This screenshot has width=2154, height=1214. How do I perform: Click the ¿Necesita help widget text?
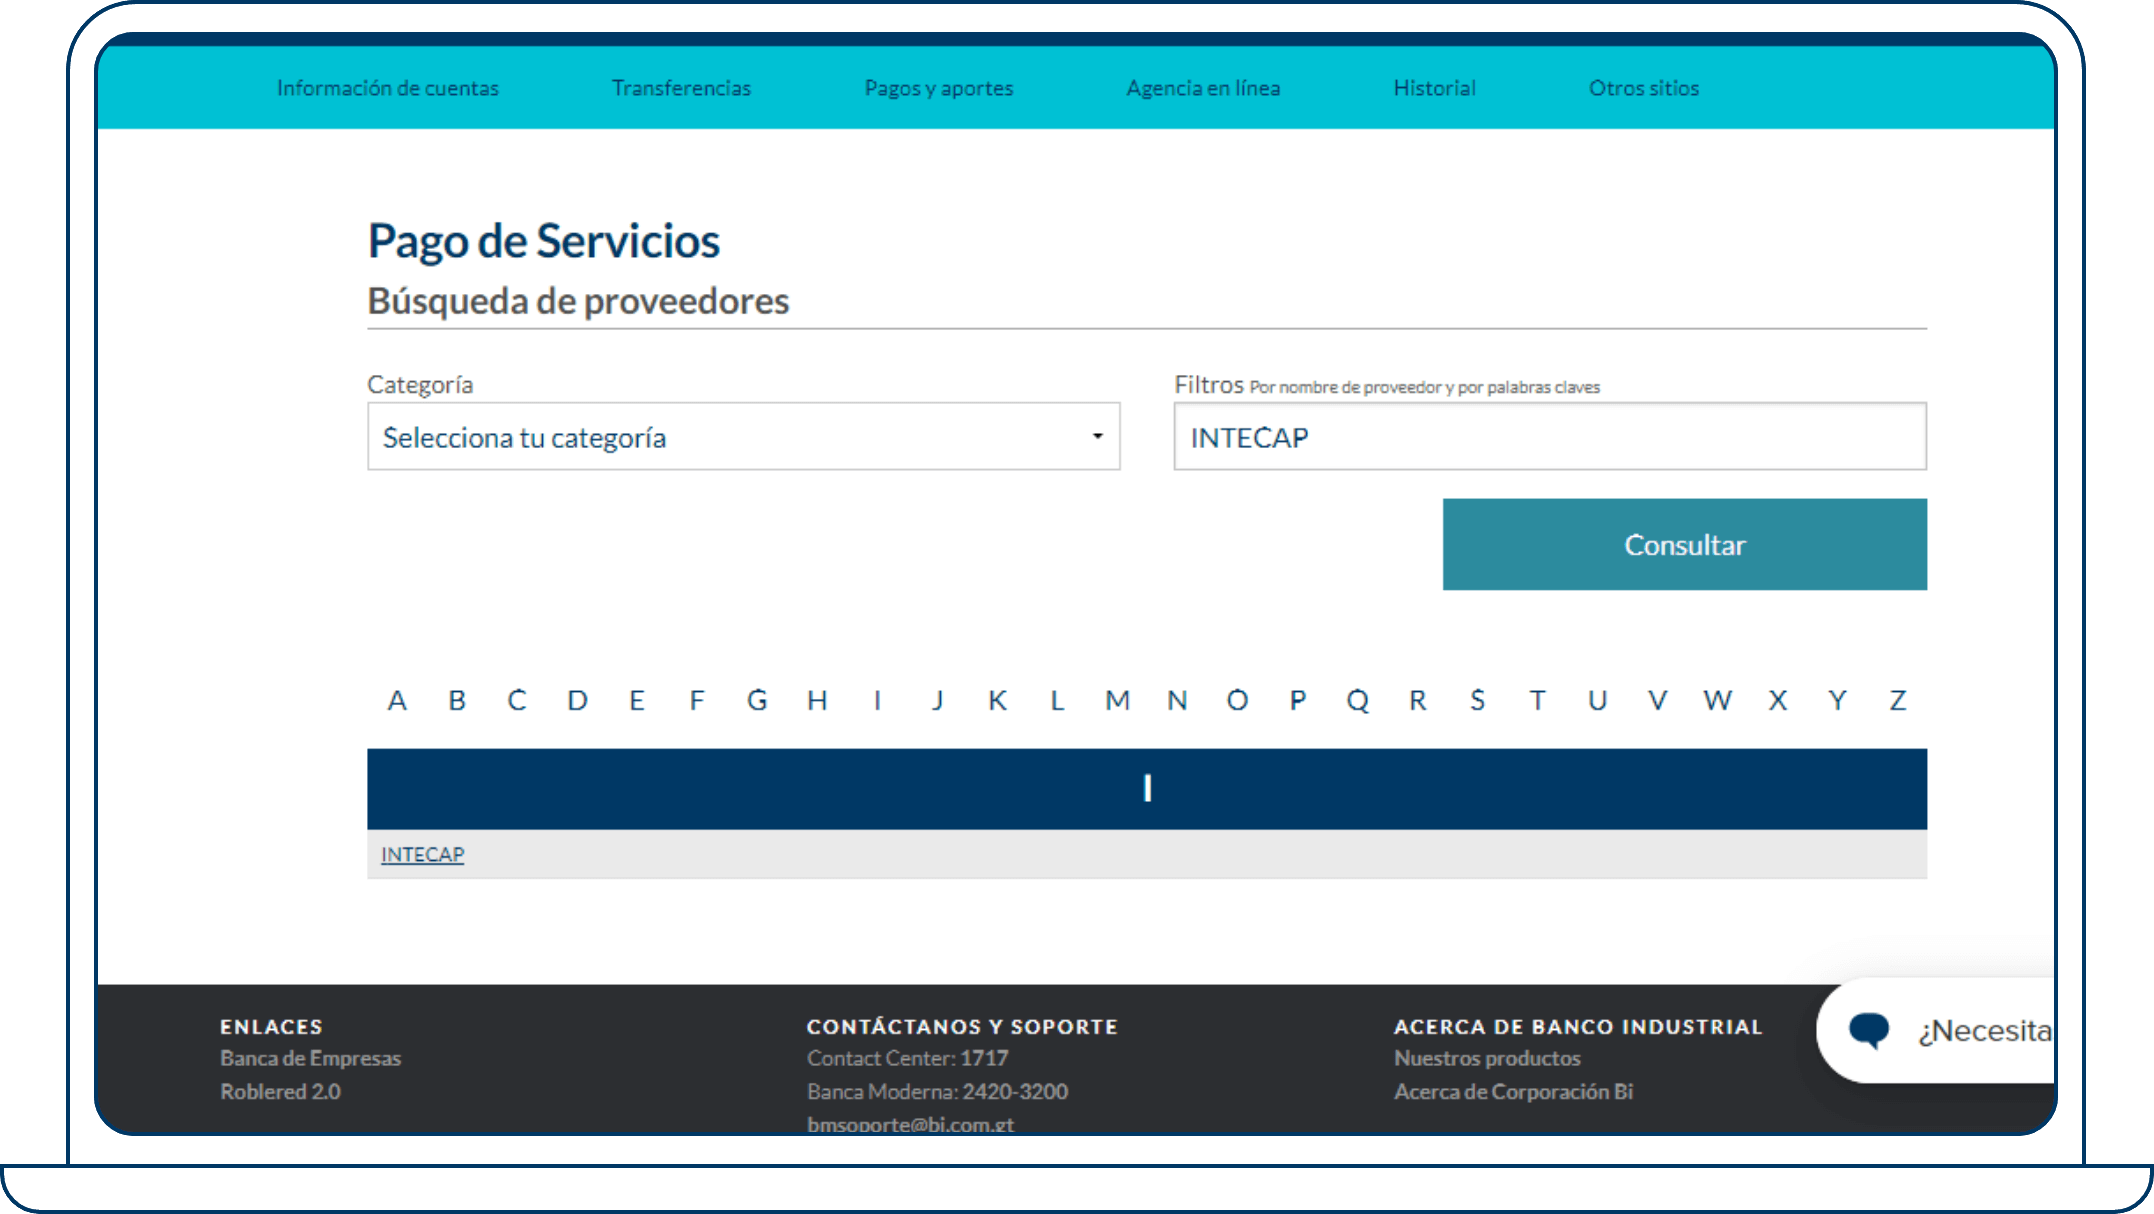(1984, 1031)
